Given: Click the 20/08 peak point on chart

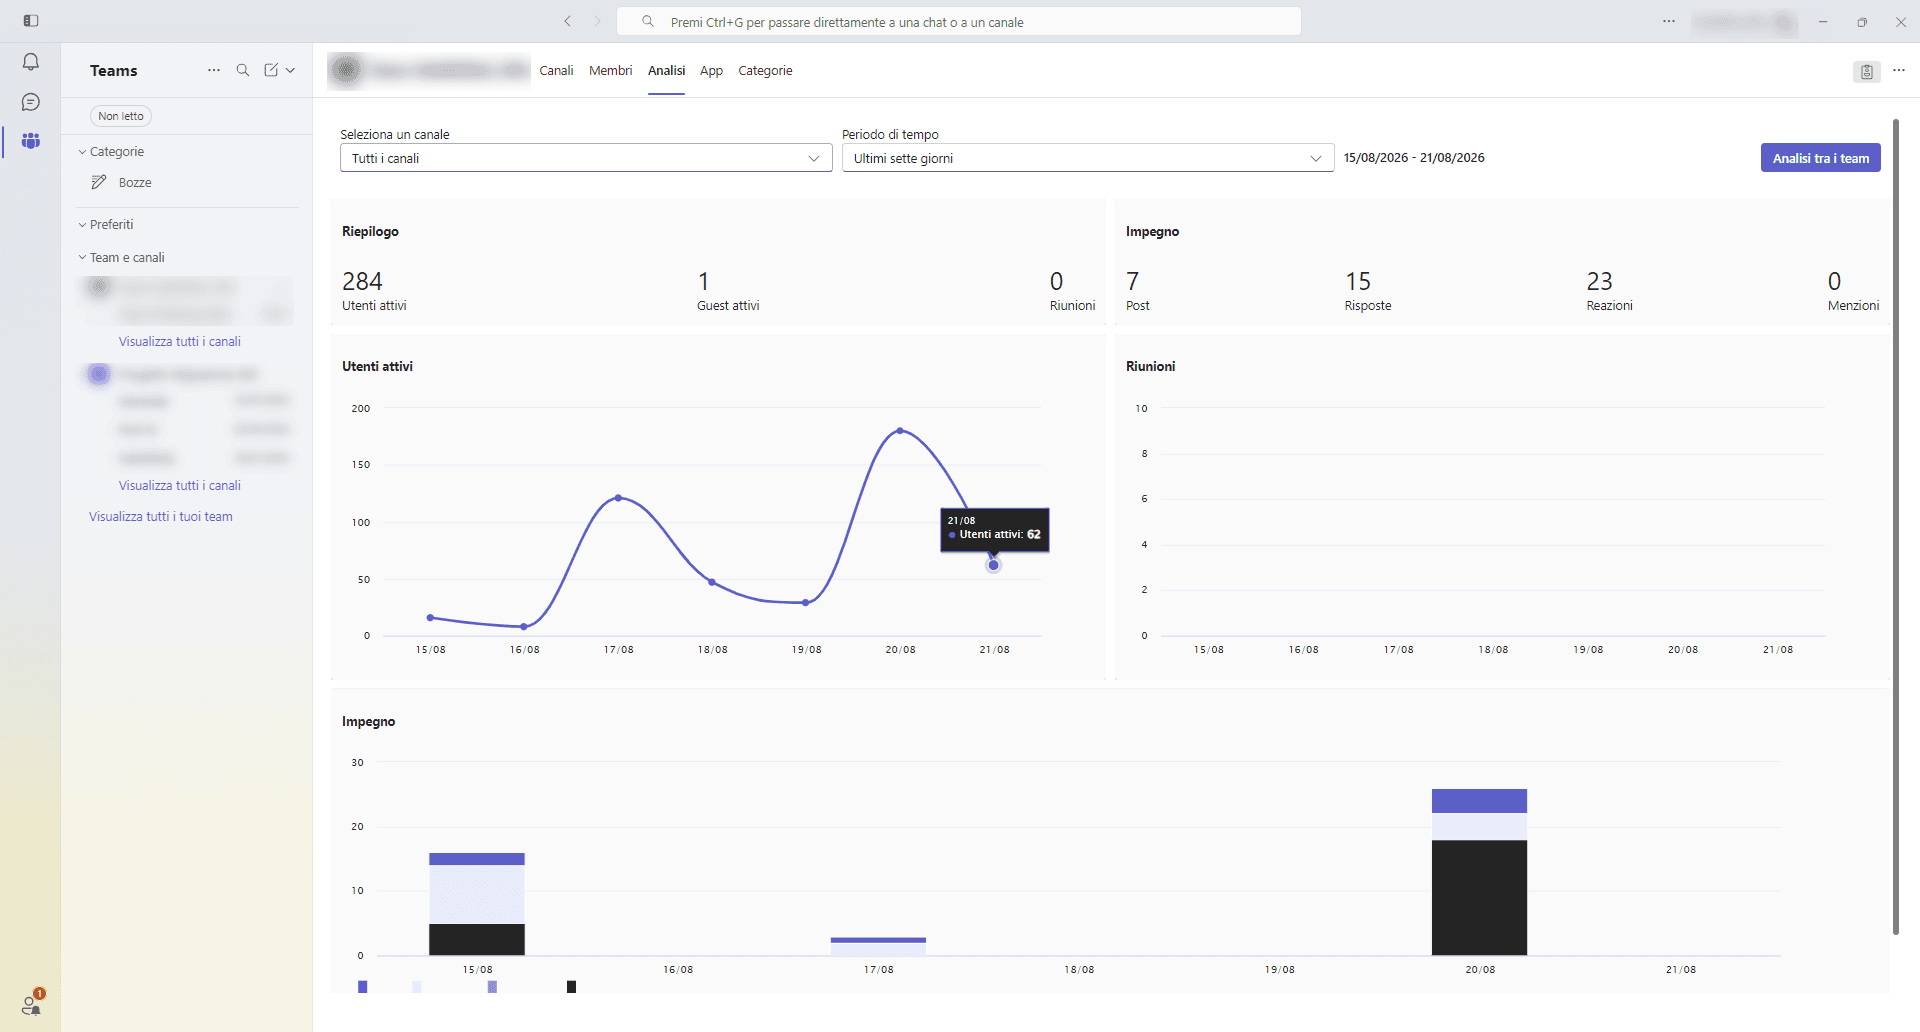Looking at the screenshot, I should tap(900, 431).
